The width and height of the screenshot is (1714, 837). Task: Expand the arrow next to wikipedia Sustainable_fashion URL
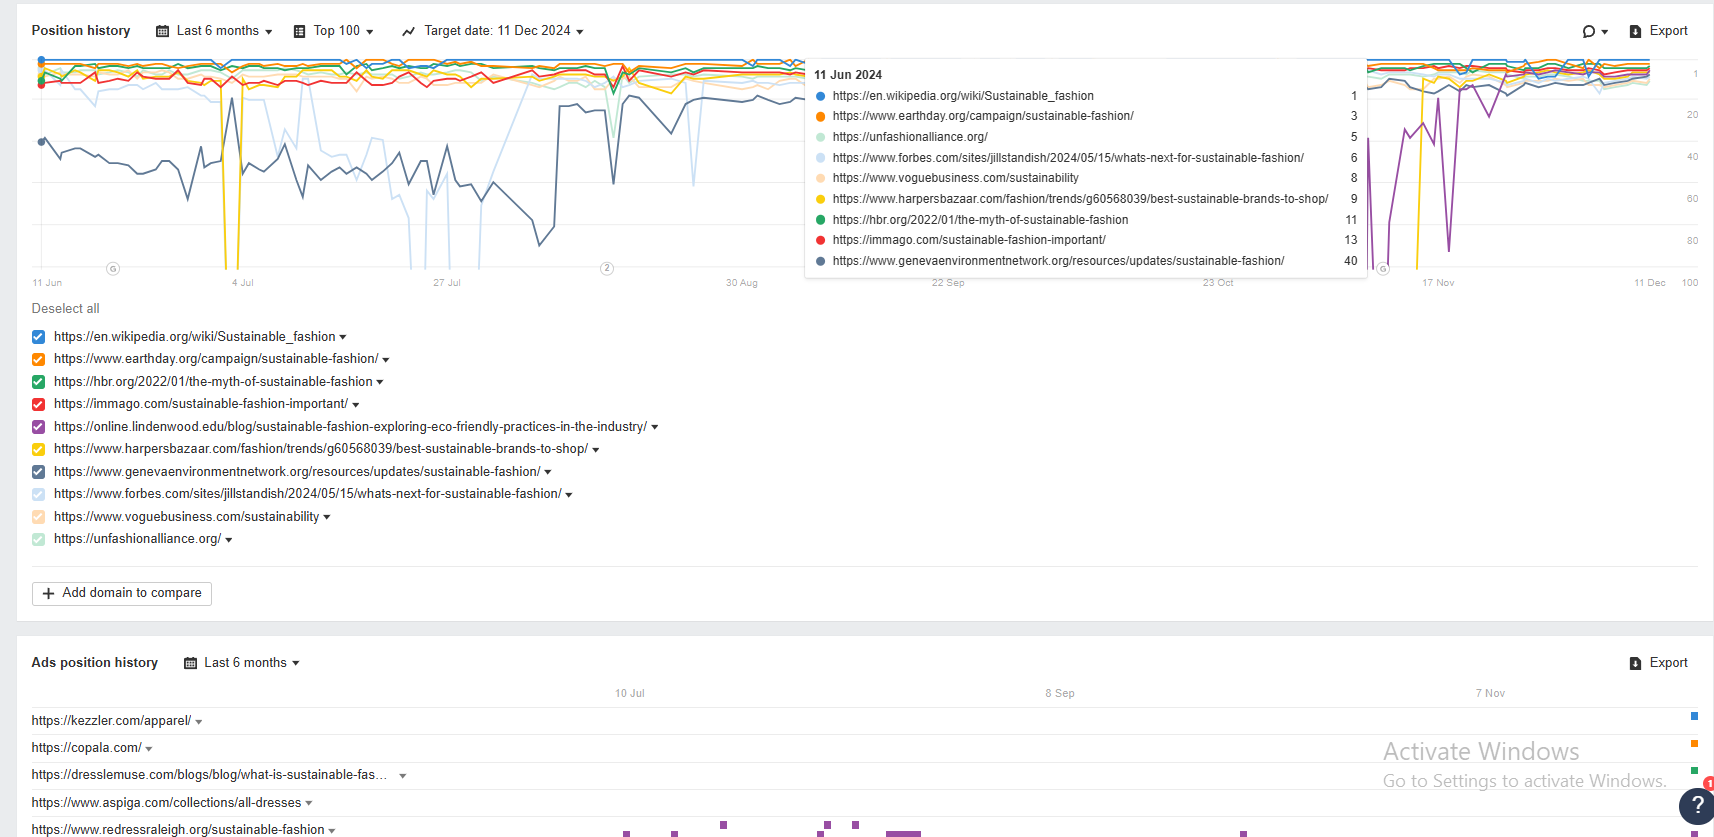click(x=343, y=338)
